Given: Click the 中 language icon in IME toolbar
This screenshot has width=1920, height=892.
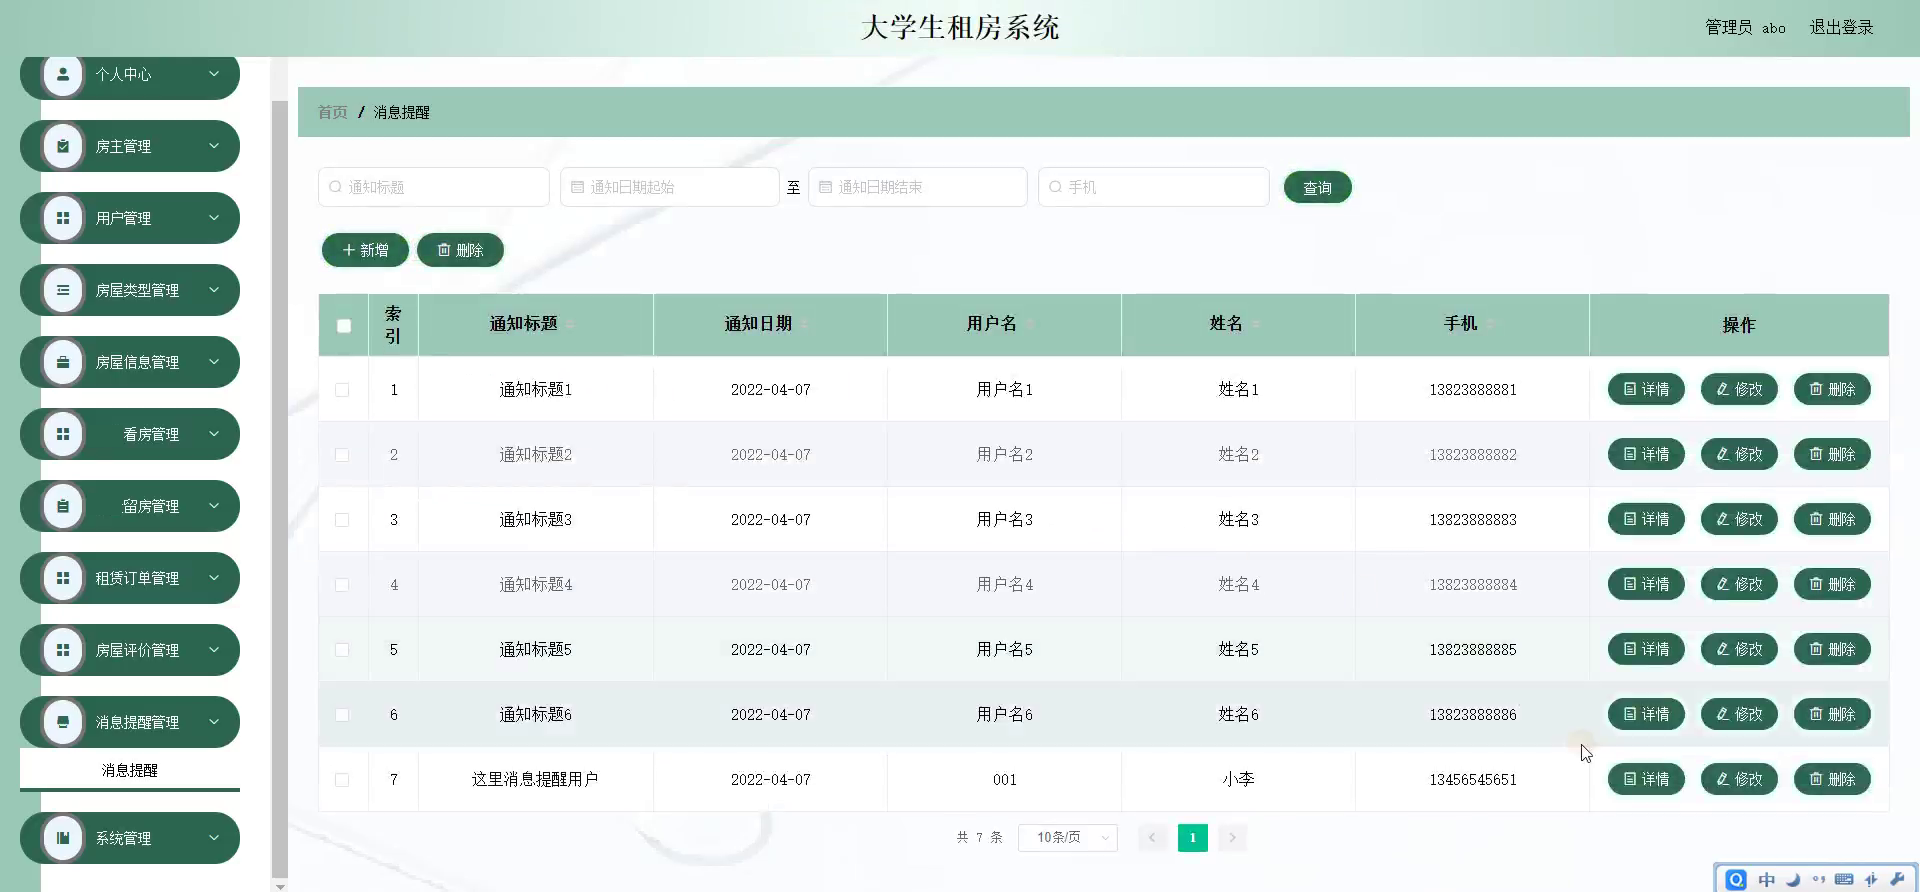Looking at the screenshot, I should pyautogui.click(x=1767, y=880).
